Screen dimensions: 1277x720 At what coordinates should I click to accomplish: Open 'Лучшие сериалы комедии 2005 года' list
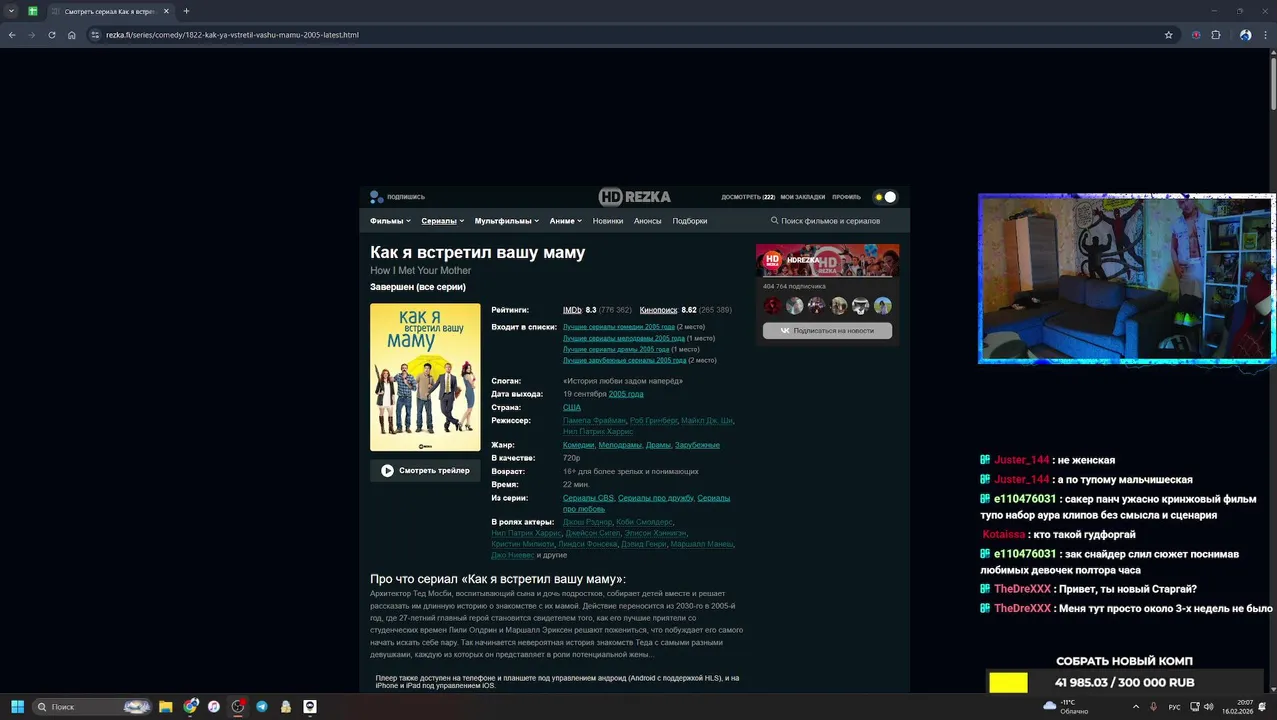(619, 327)
